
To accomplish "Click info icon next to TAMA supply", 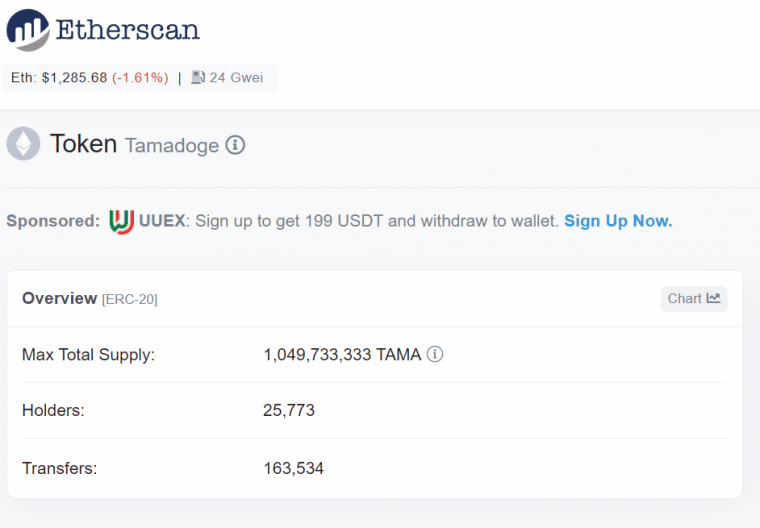I will 435,354.
